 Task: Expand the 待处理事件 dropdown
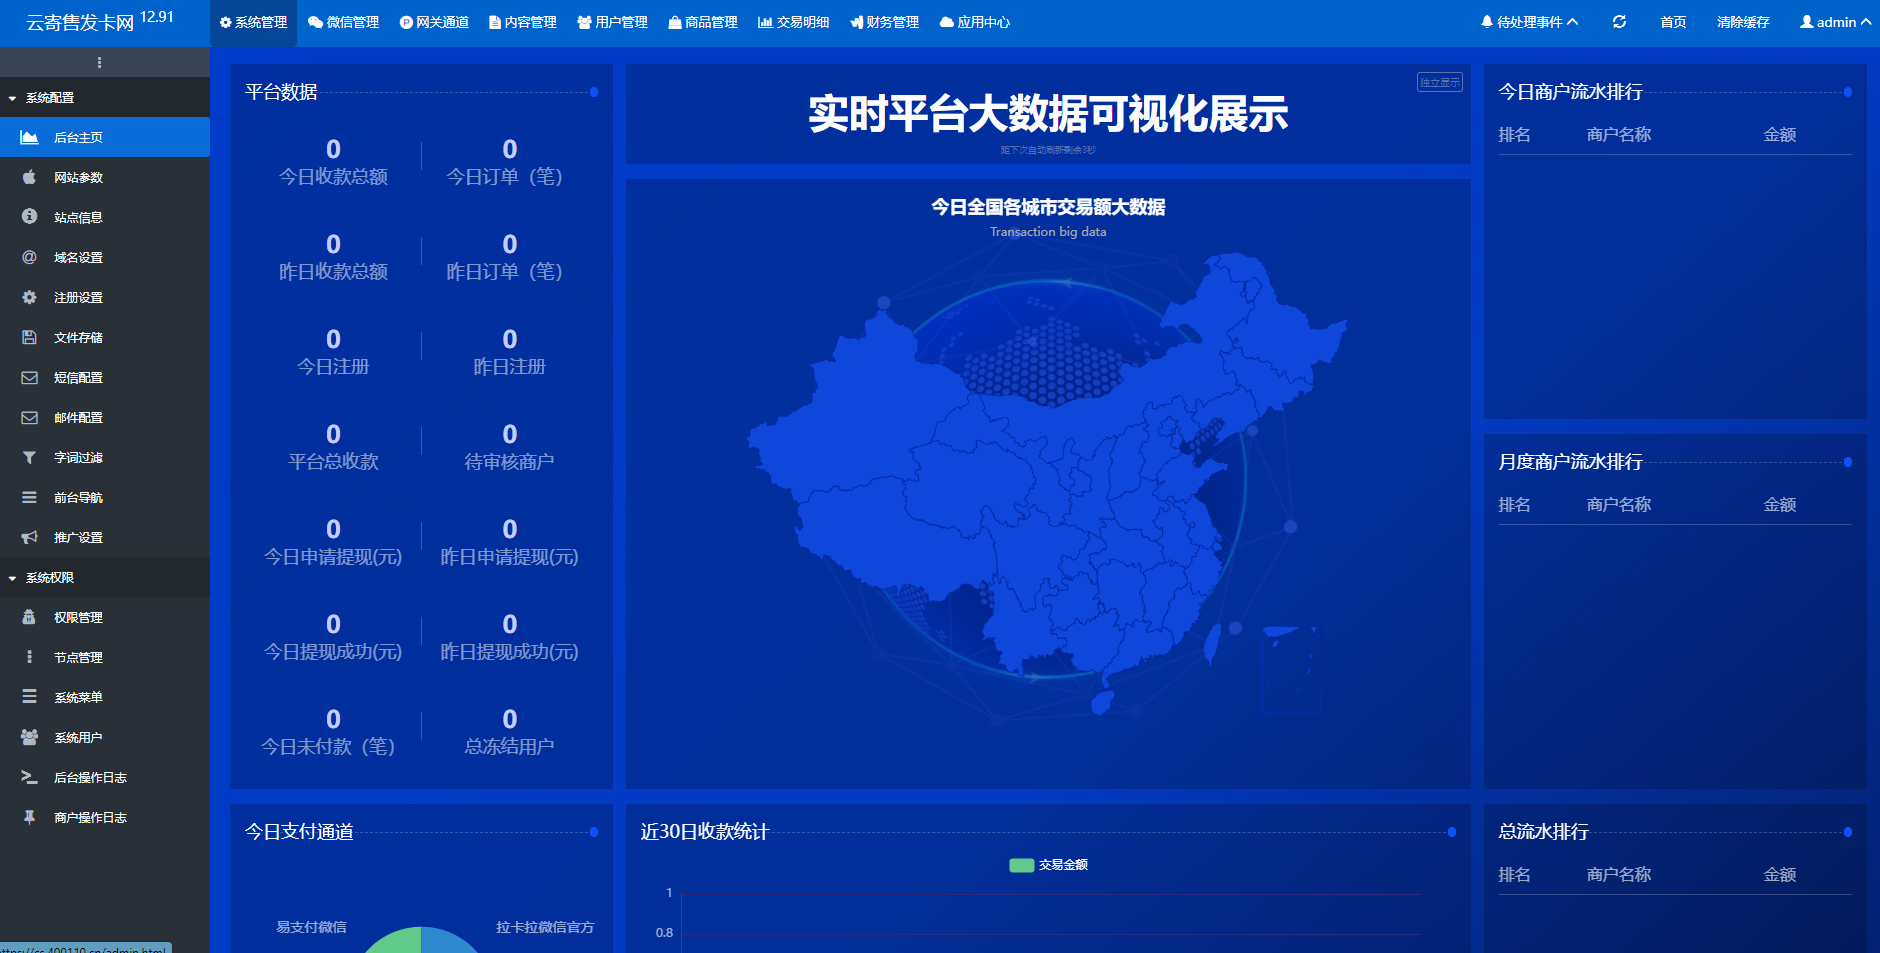pyautogui.click(x=1529, y=22)
